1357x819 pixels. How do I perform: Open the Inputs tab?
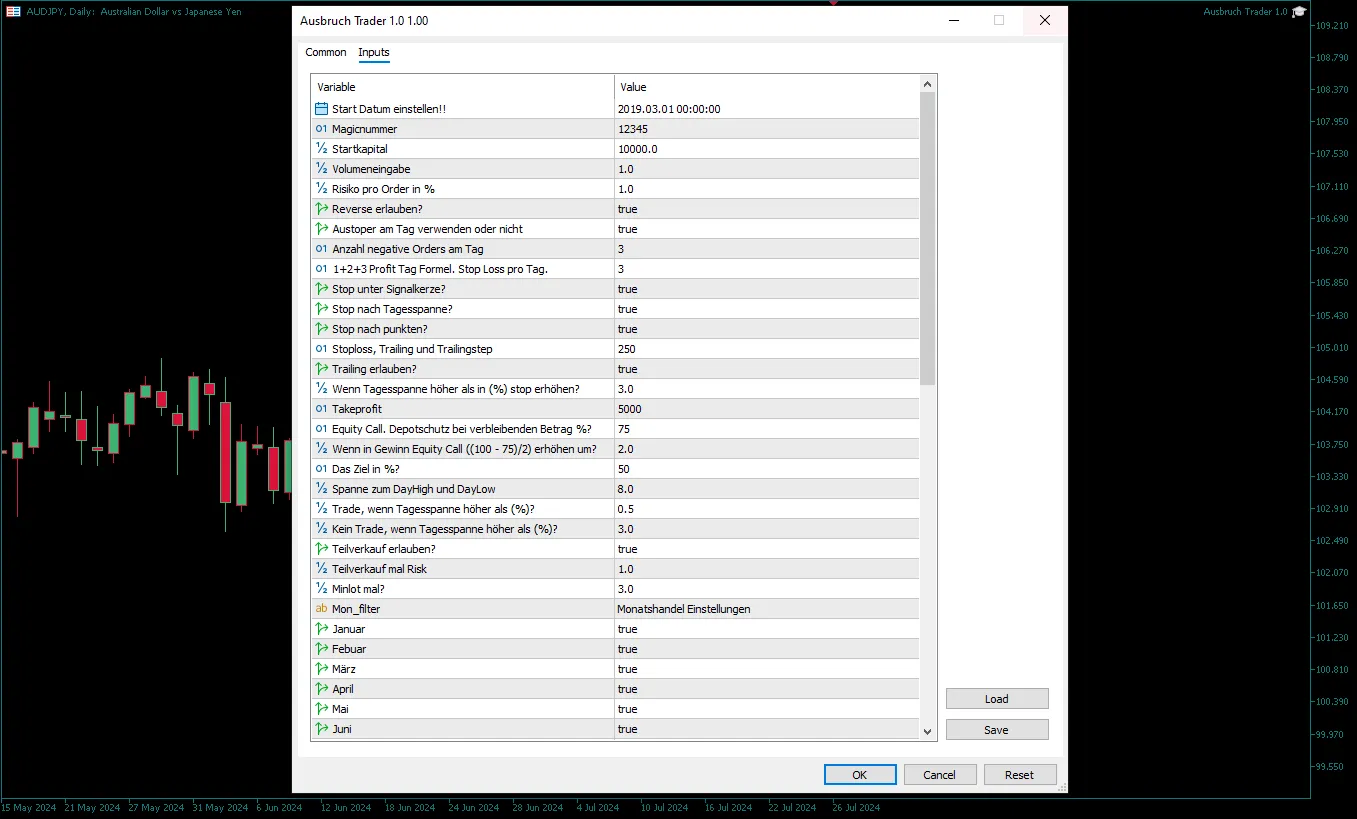point(374,52)
